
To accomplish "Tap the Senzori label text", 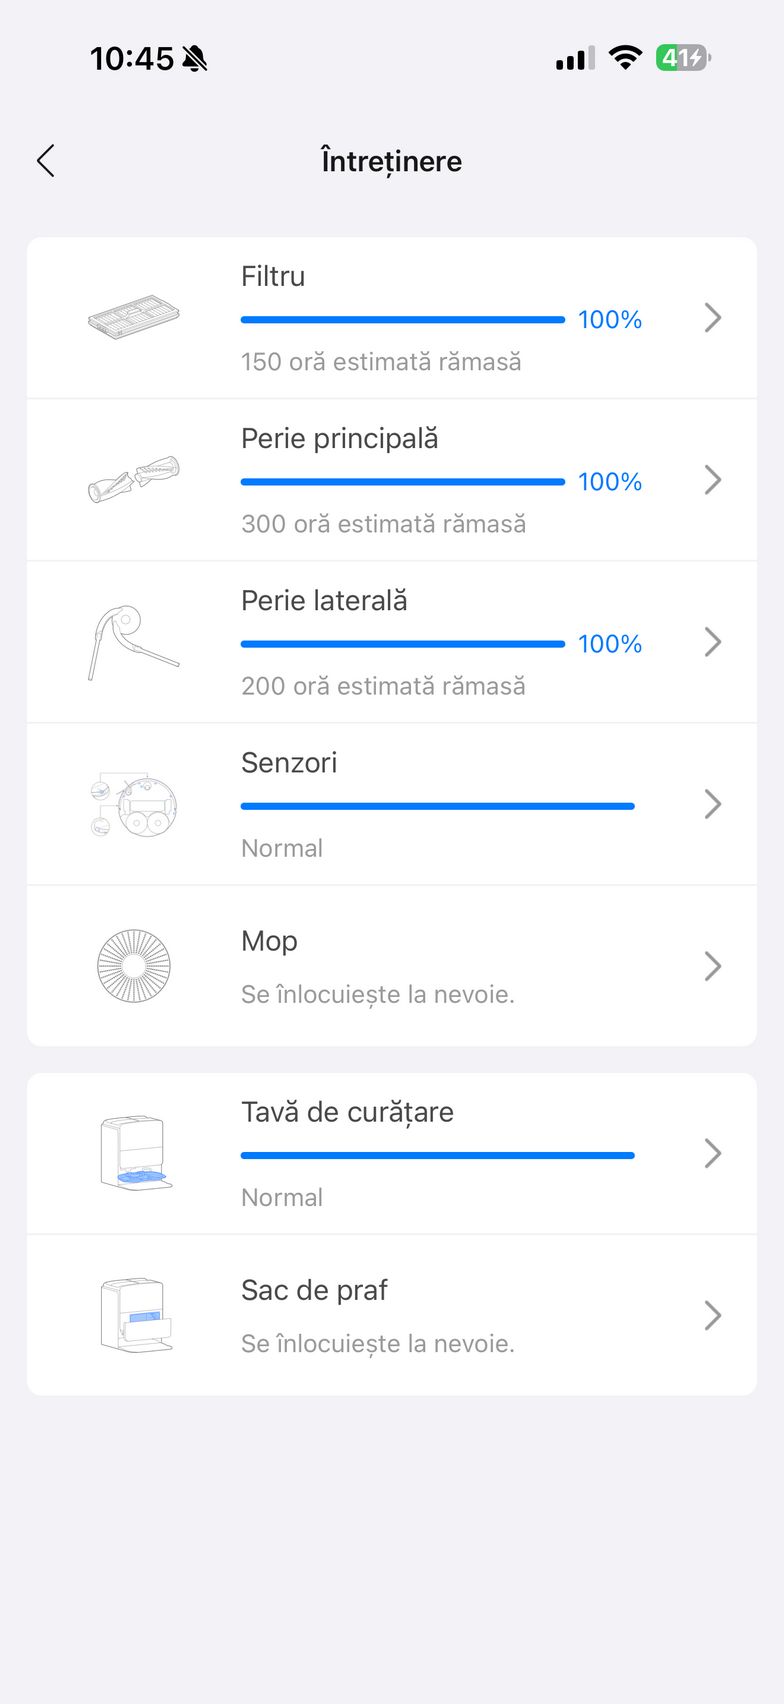I will coord(289,763).
